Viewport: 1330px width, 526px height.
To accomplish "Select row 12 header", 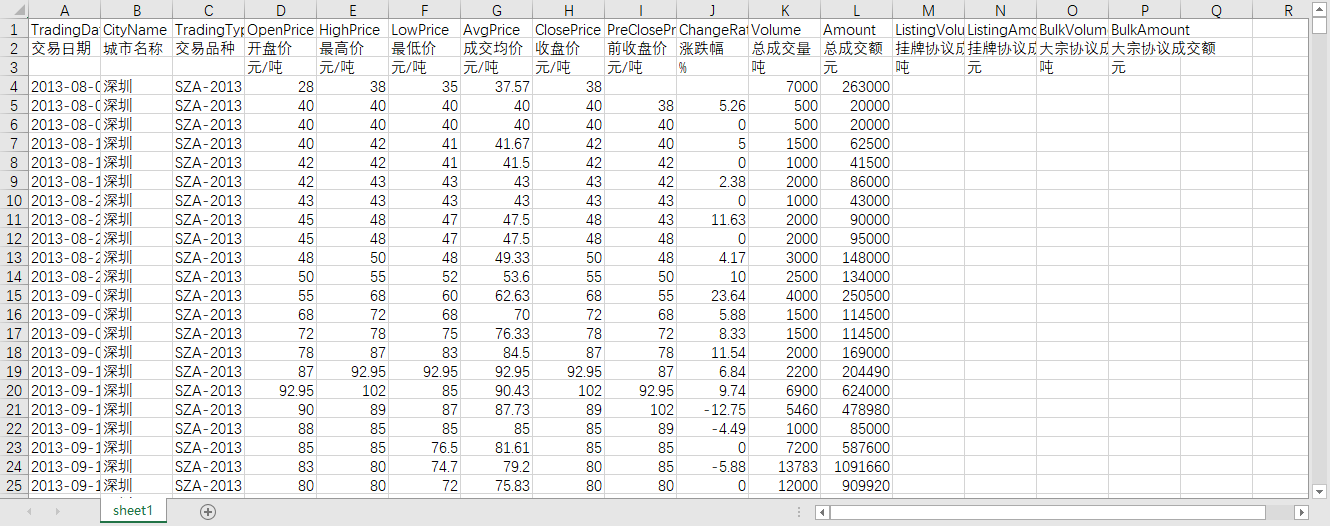I will tap(14, 238).
